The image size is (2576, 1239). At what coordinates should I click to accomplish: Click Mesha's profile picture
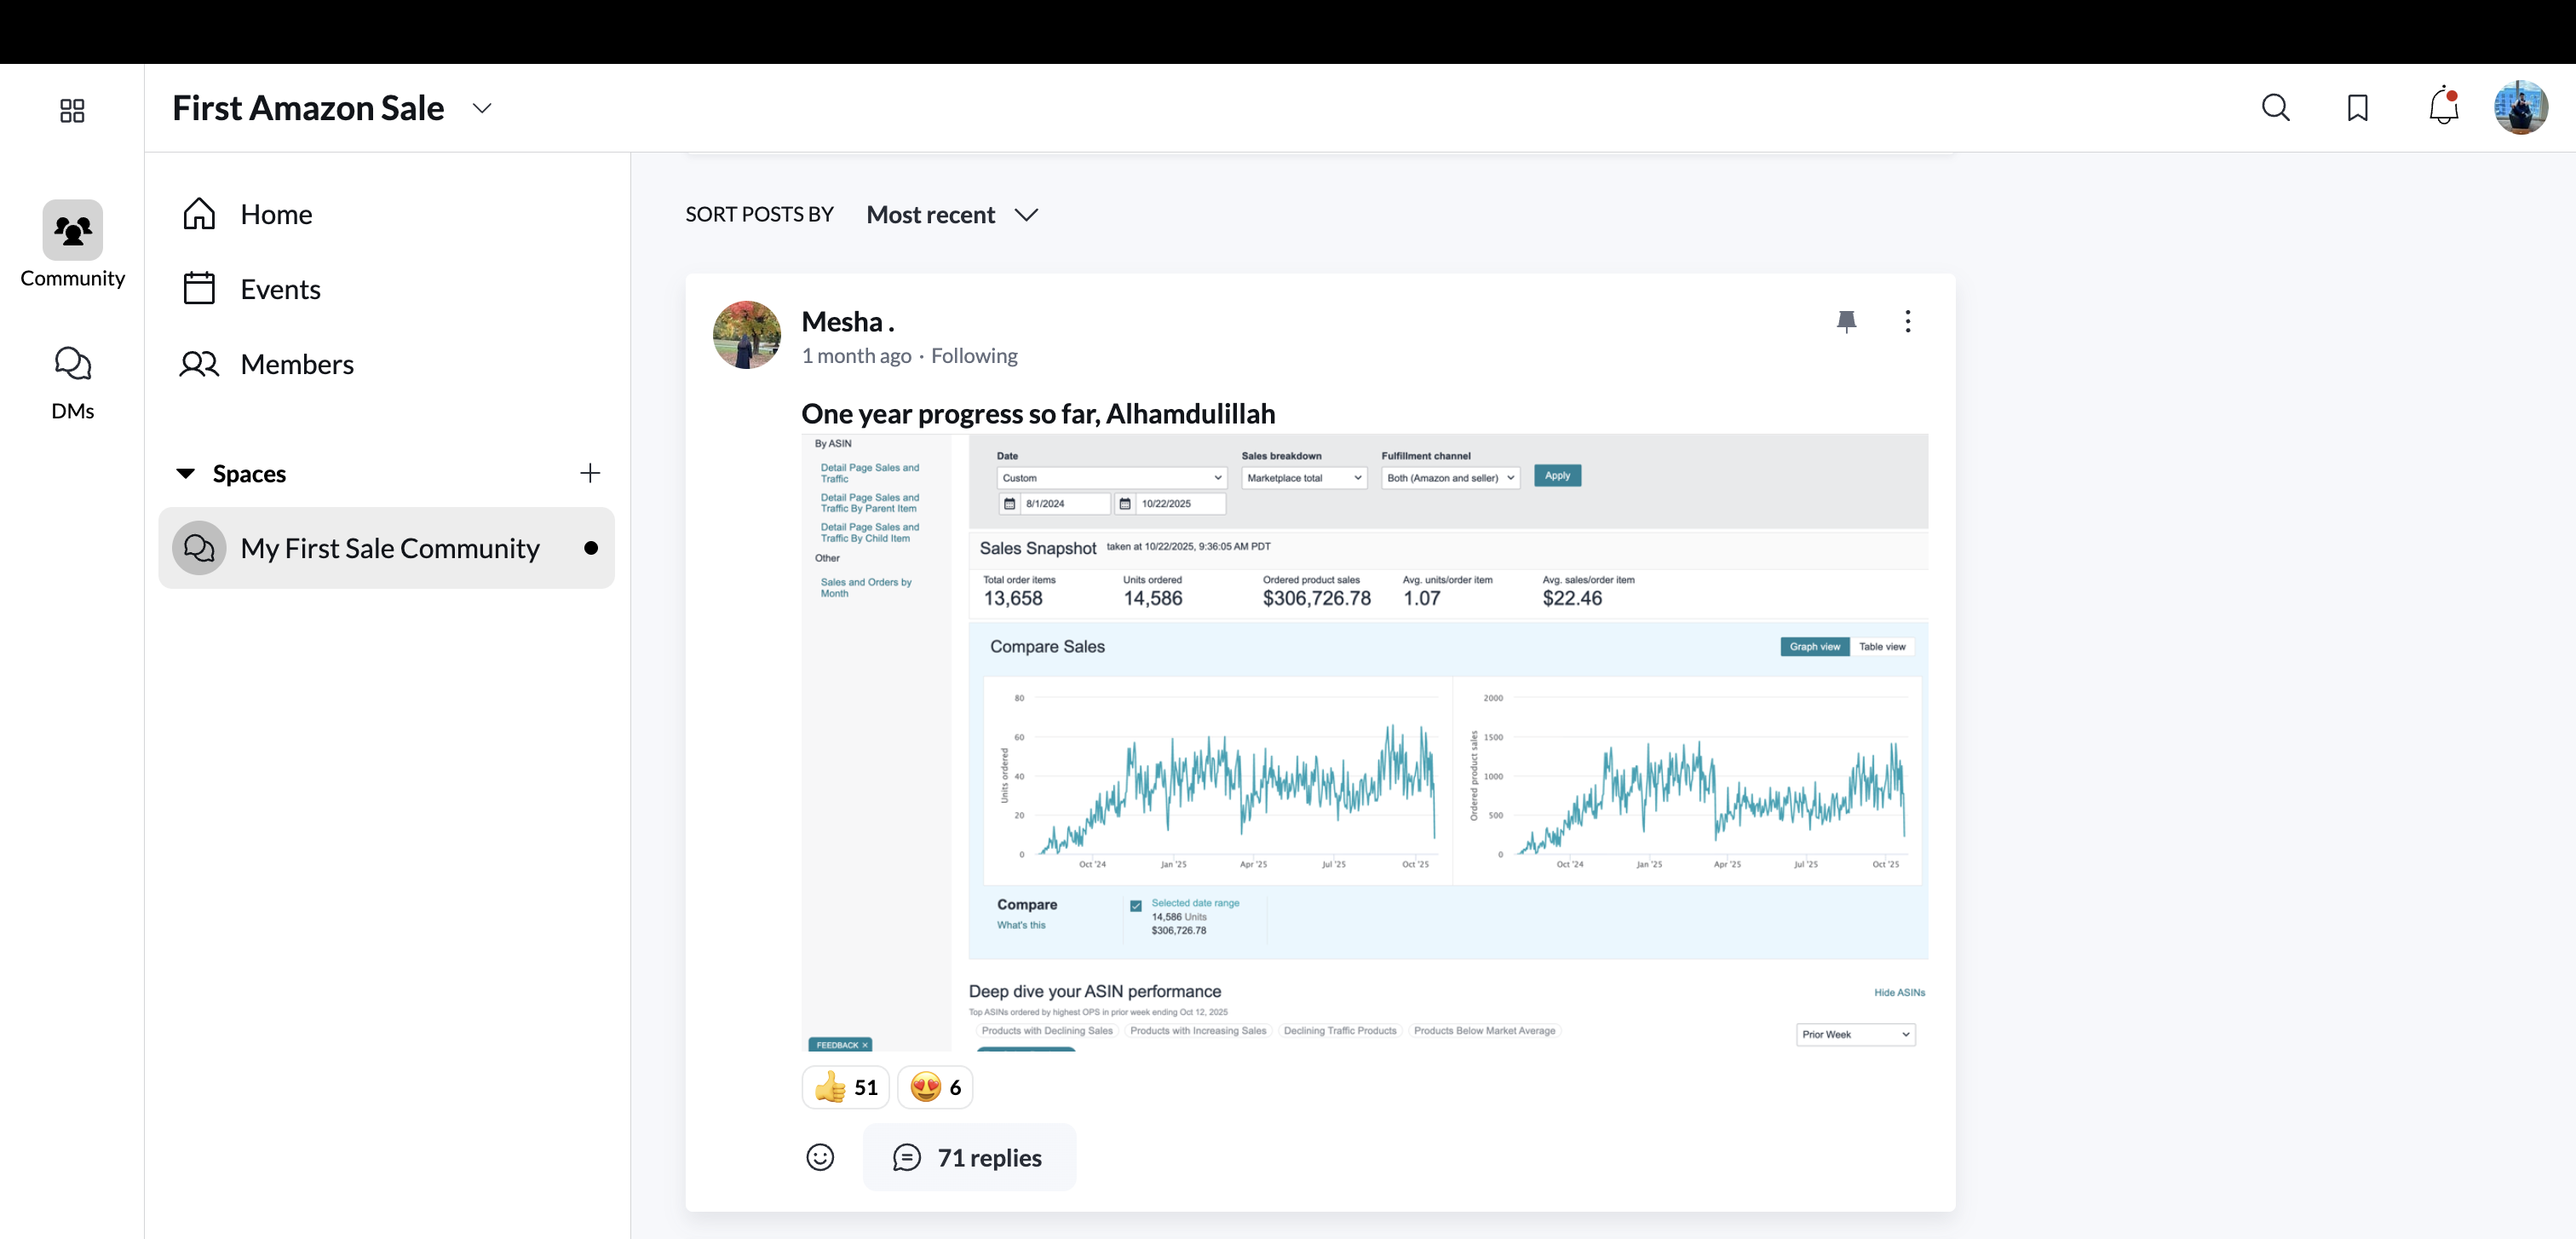(x=746, y=335)
